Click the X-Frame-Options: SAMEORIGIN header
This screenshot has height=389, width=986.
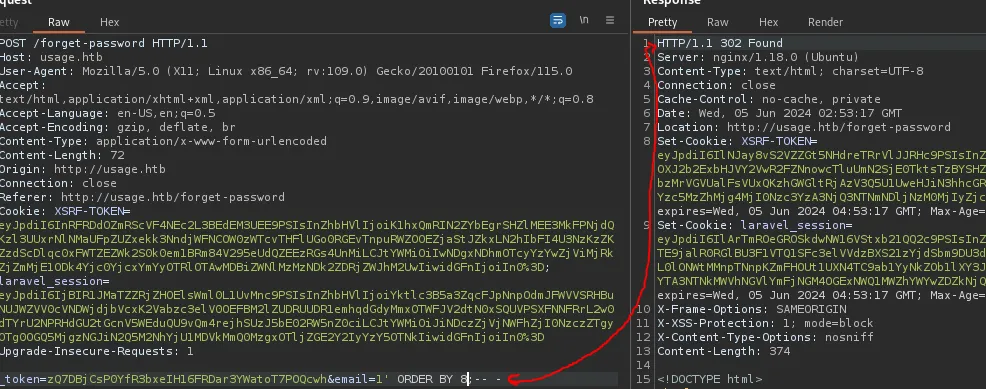tap(751, 309)
